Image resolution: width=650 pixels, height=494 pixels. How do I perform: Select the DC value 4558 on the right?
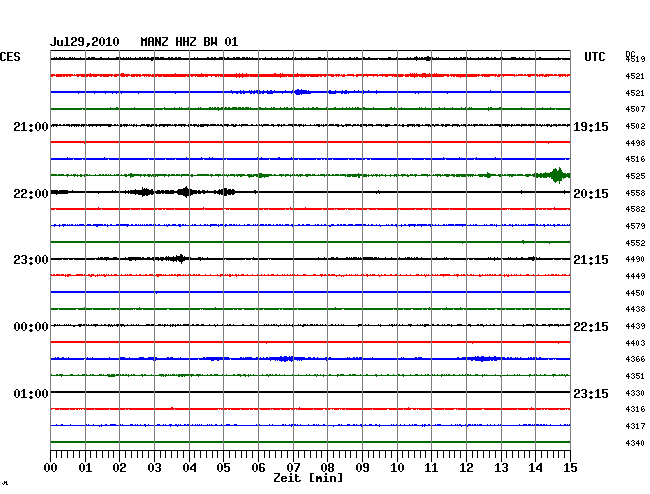coord(635,193)
